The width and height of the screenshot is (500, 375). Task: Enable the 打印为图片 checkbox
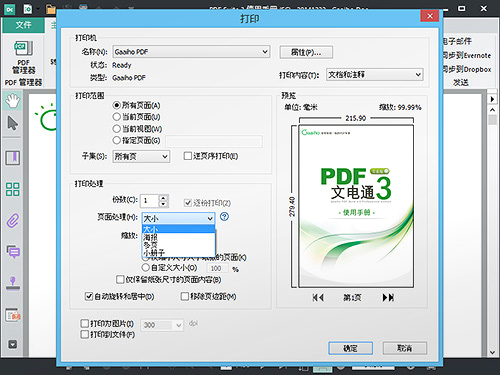(x=85, y=323)
